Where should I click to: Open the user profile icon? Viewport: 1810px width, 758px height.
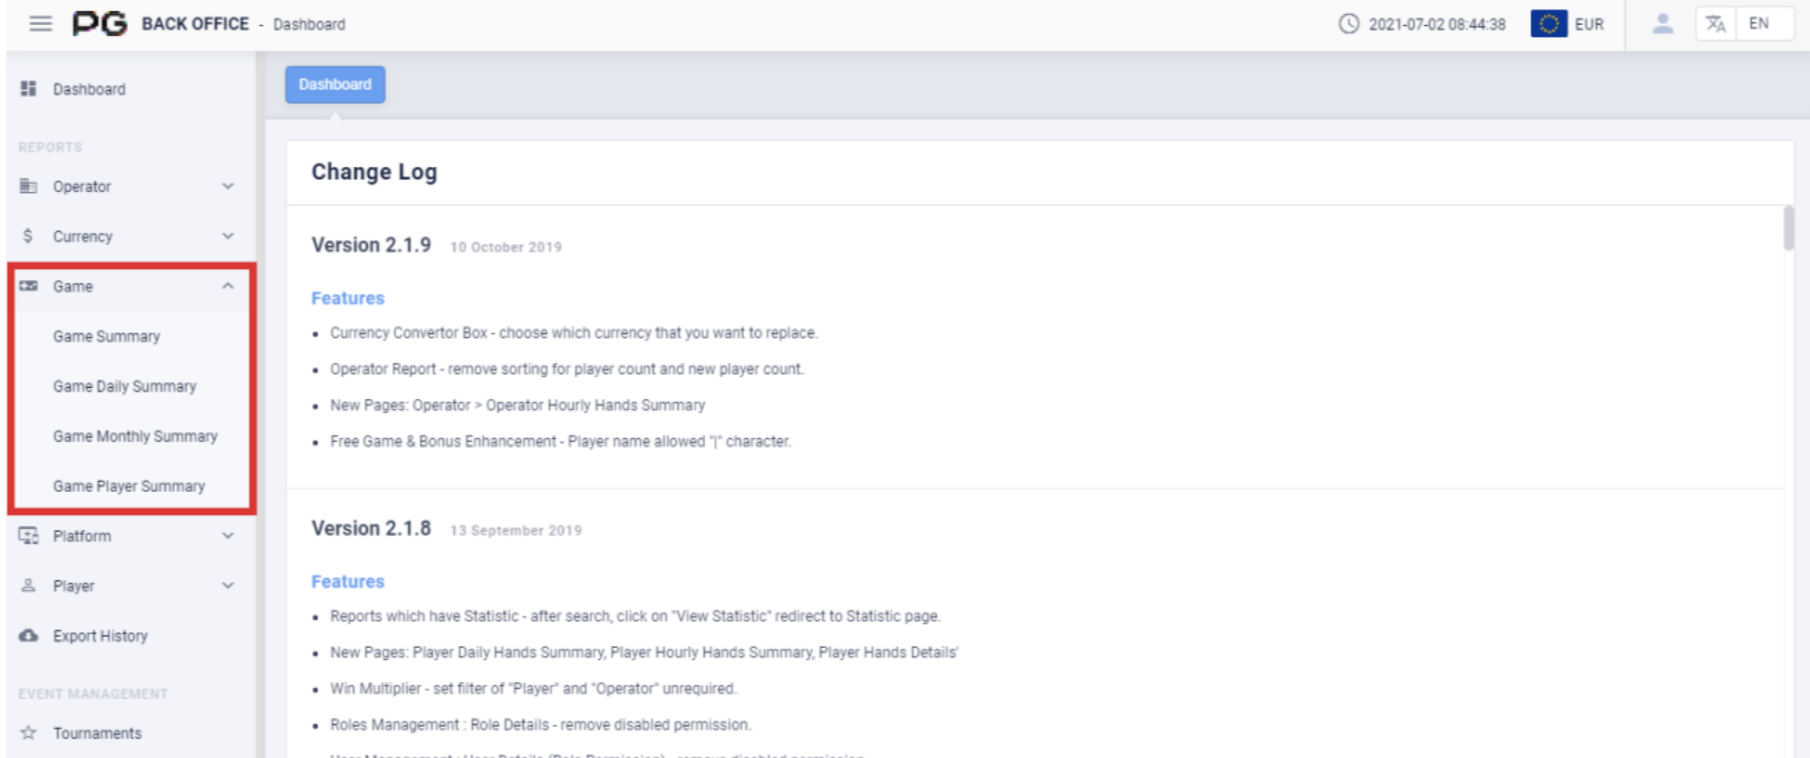point(1662,24)
